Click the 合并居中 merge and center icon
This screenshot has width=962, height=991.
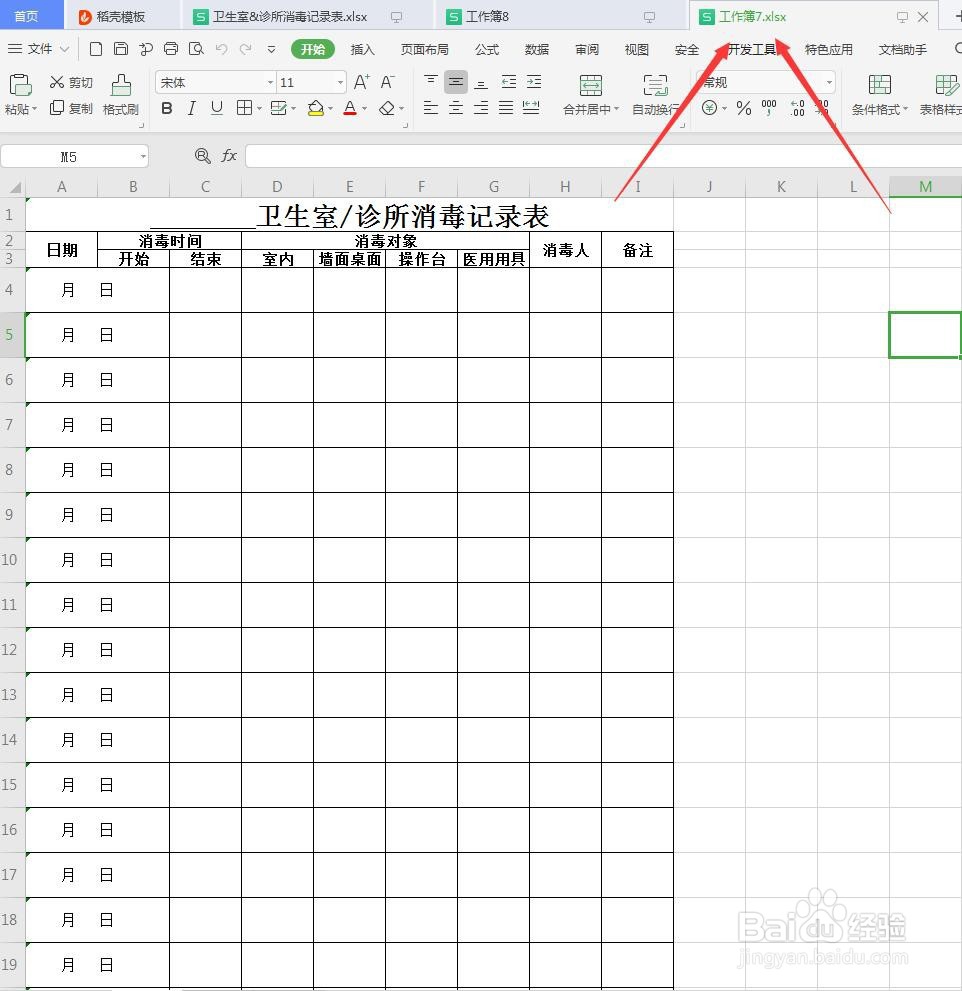point(589,95)
